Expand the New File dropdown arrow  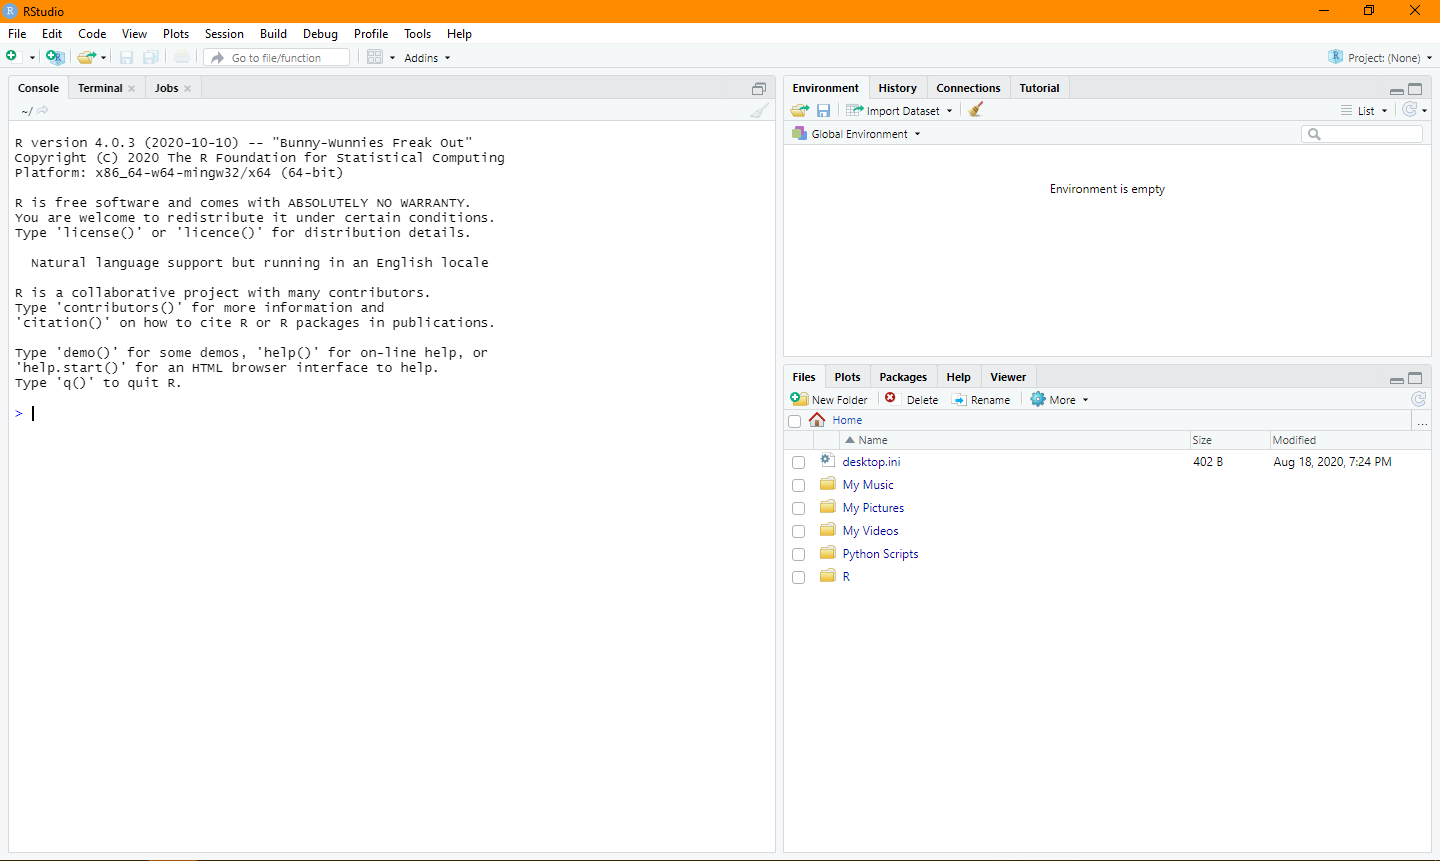pyautogui.click(x=32, y=58)
